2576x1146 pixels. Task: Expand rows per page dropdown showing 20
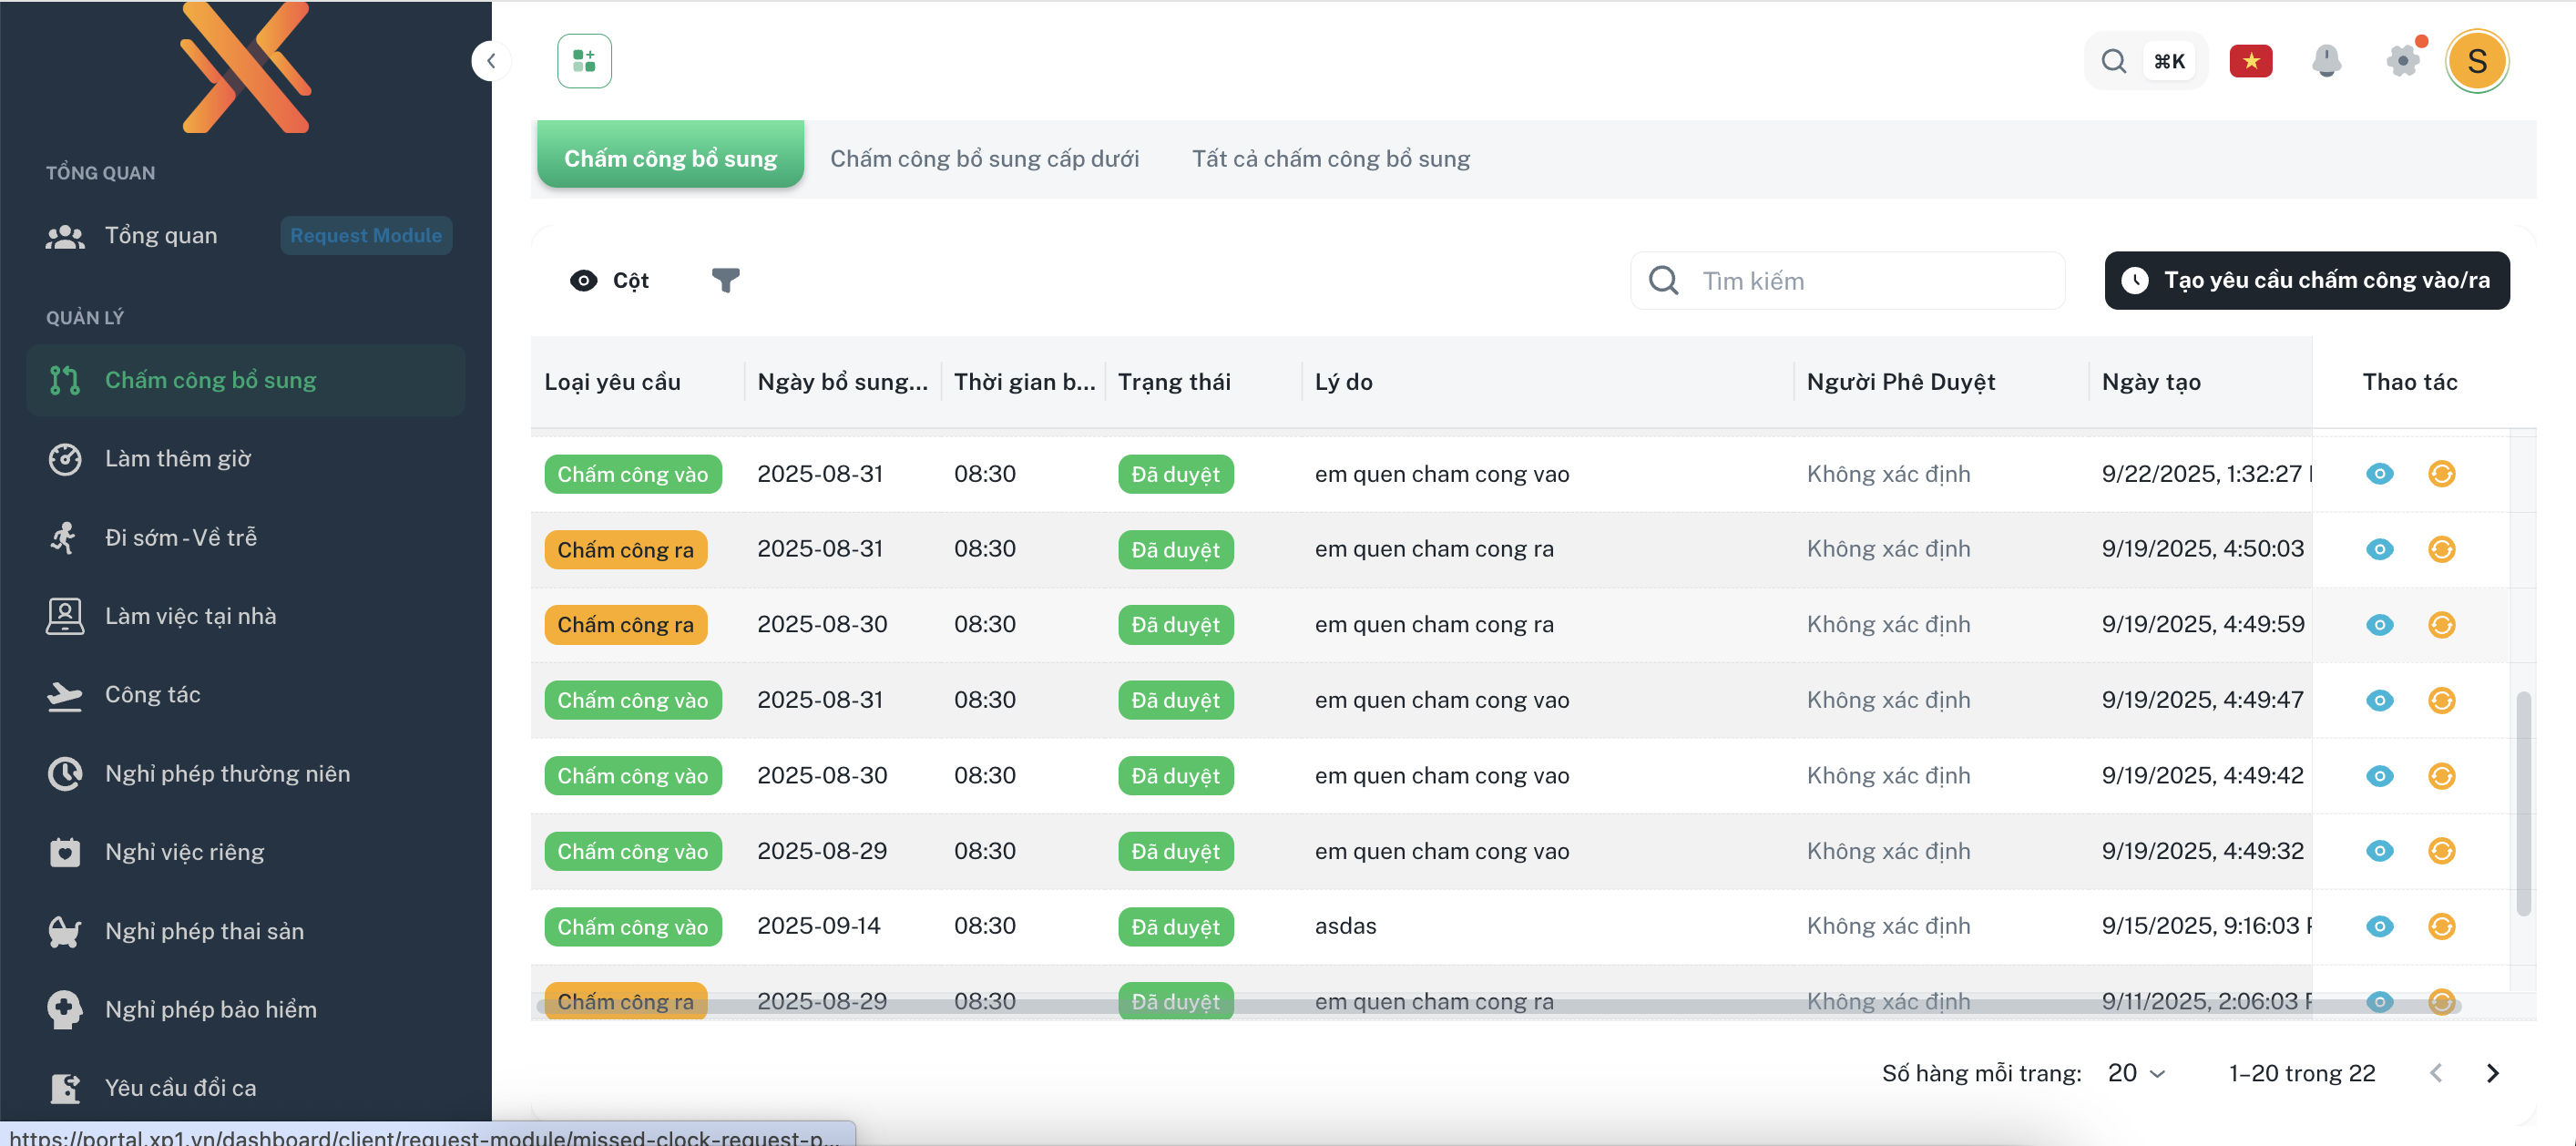[x=2136, y=1073]
